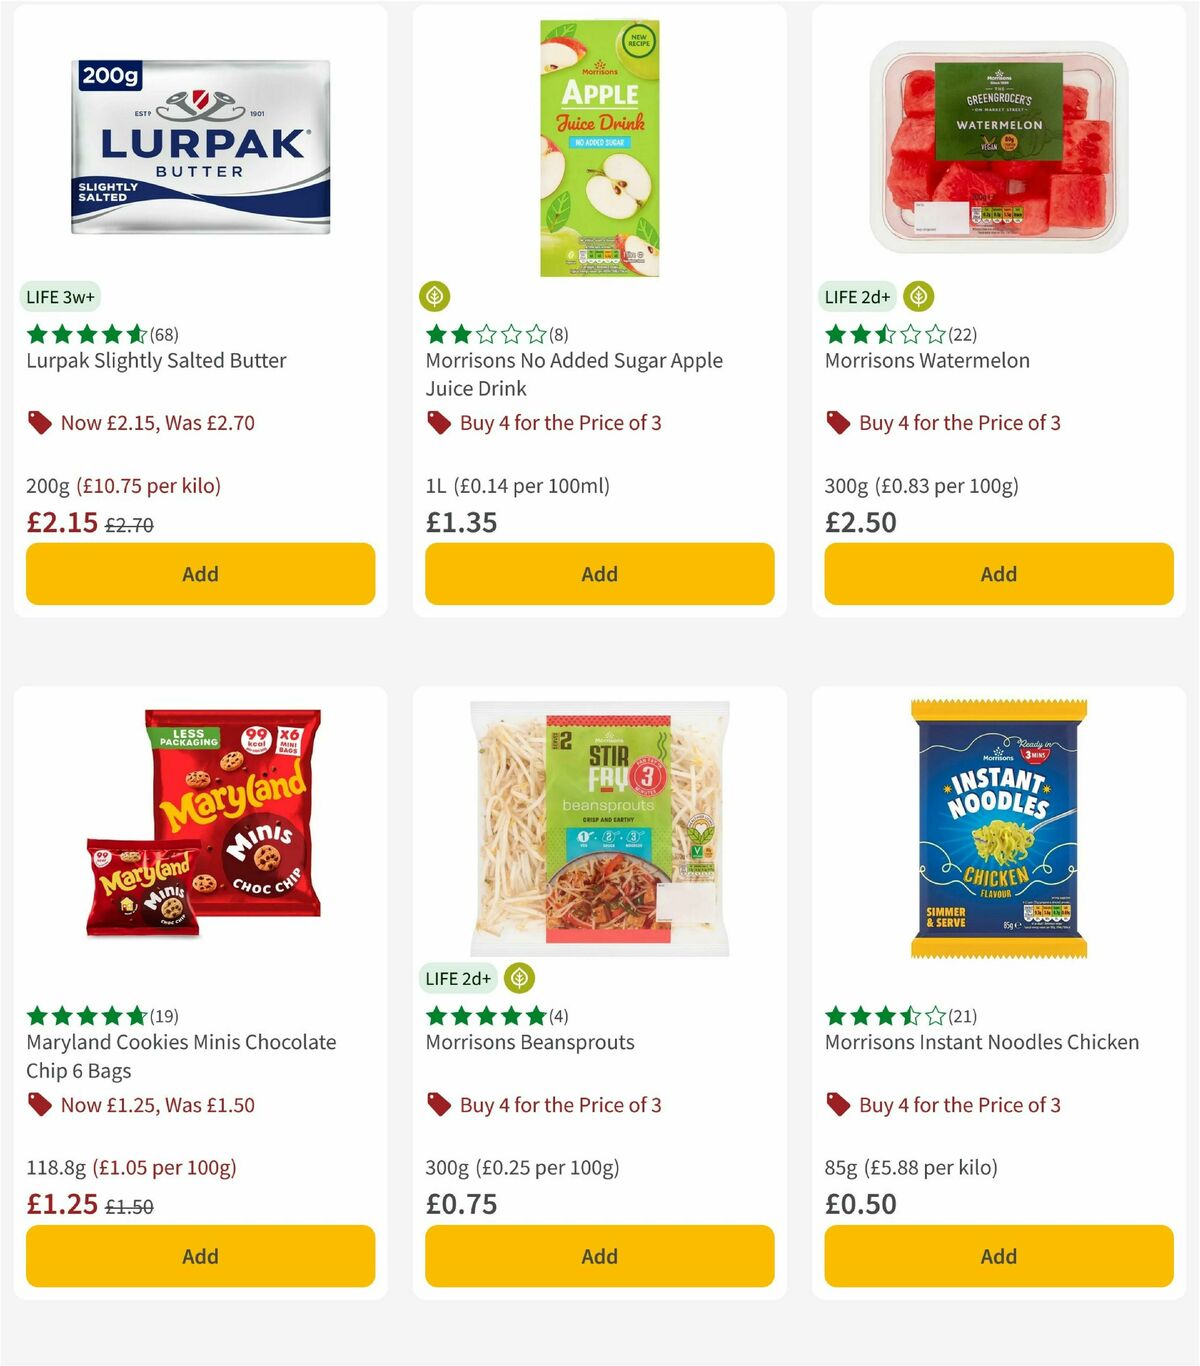The width and height of the screenshot is (1200, 1366).
Task: Add Morrisons Instant Noodles Chicken to basket
Action: click(997, 1256)
